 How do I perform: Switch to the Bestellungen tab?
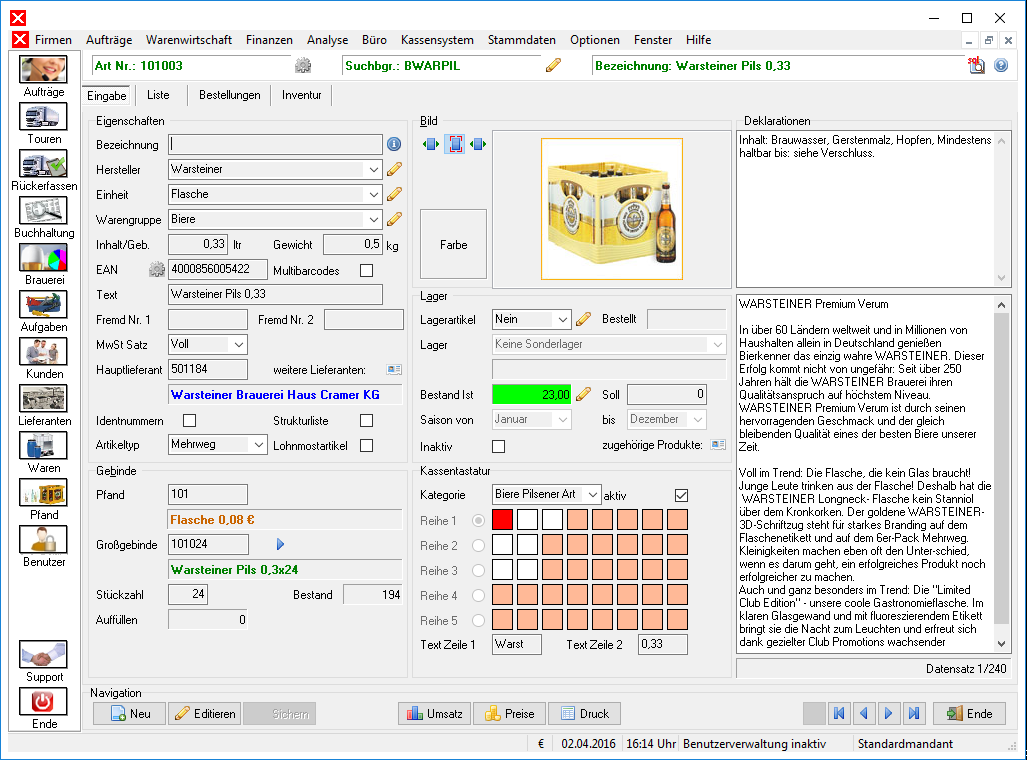point(229,95)
